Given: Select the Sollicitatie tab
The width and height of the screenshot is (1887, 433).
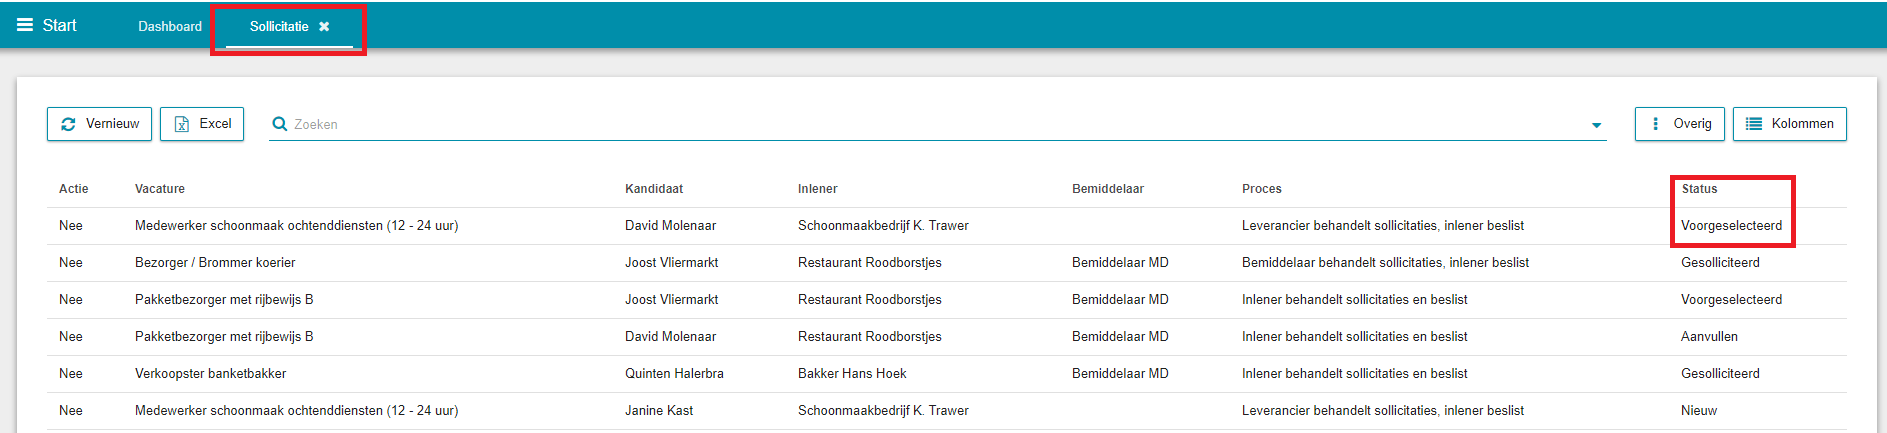Looking at the screenshot, I should (279, 27).
